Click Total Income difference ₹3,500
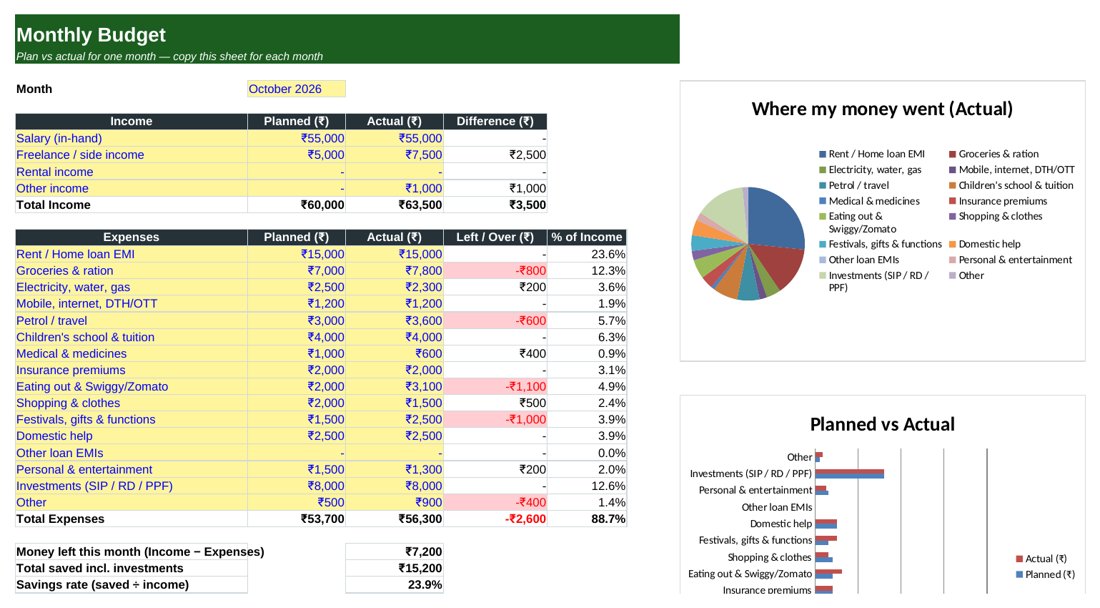 pos(495,205)
